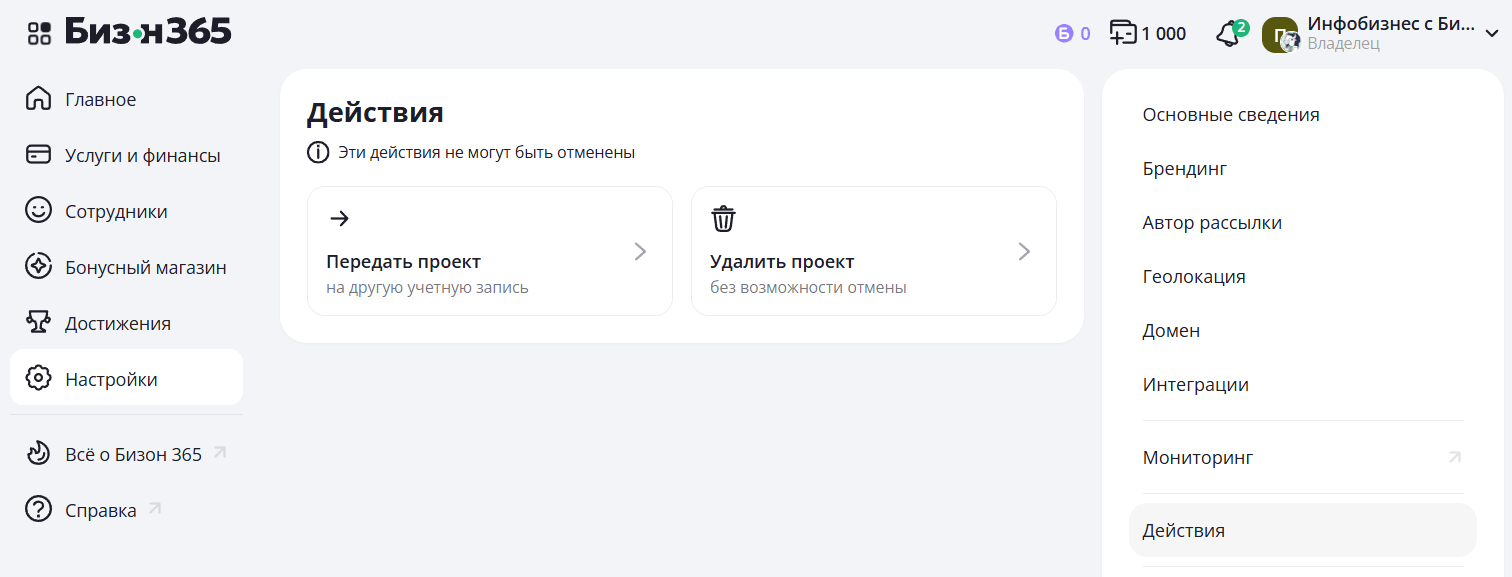Click the arrow icon on Передать проект card
Screen dimensions: 1512x577
click(339, 219)
